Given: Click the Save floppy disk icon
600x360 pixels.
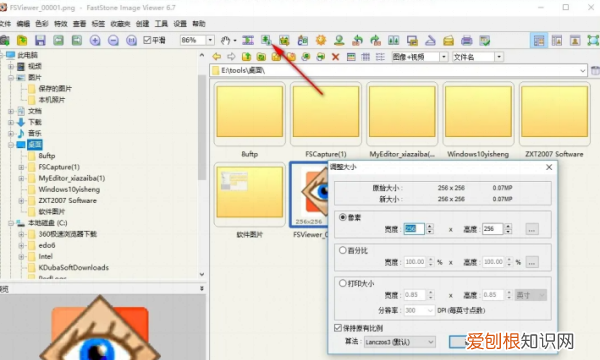Looking at the screenshot, I should 40,40.
